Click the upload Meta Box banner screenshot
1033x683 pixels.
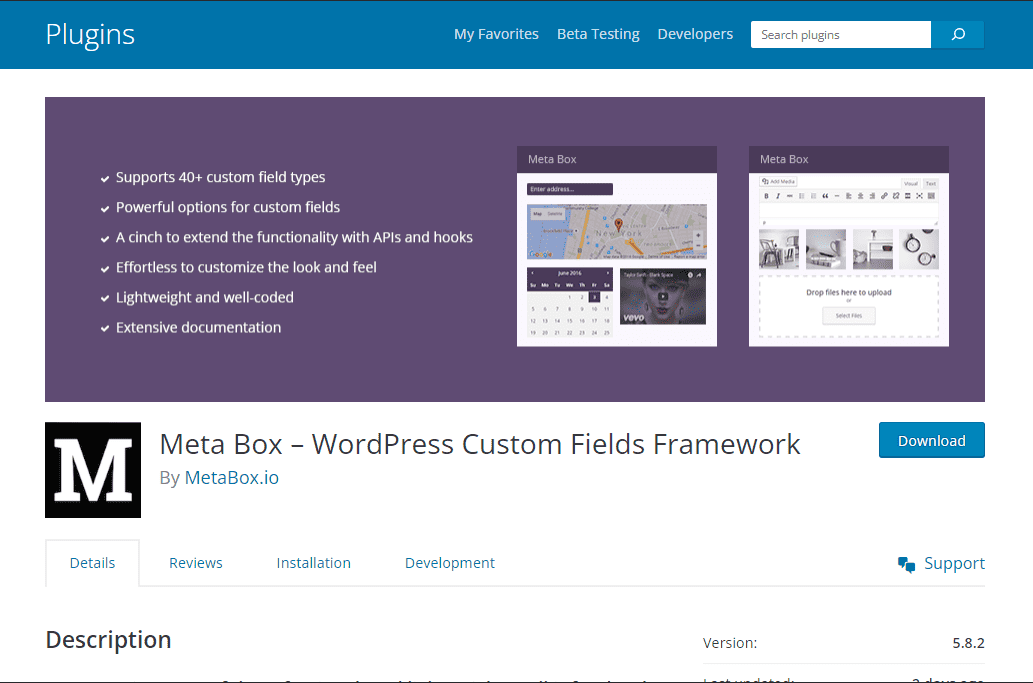pyautogui.click(x=849, y=246)
